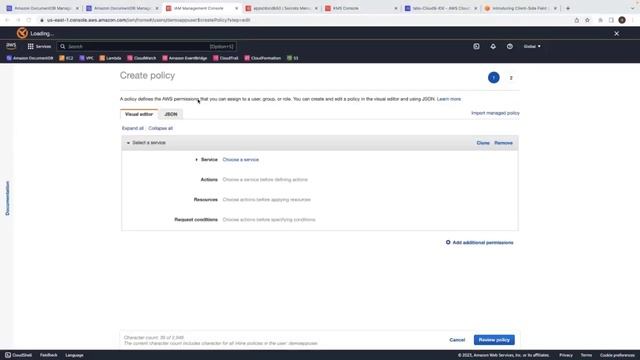
Task: Open the help question-mark menu
Action: click(x=510, y=47)
